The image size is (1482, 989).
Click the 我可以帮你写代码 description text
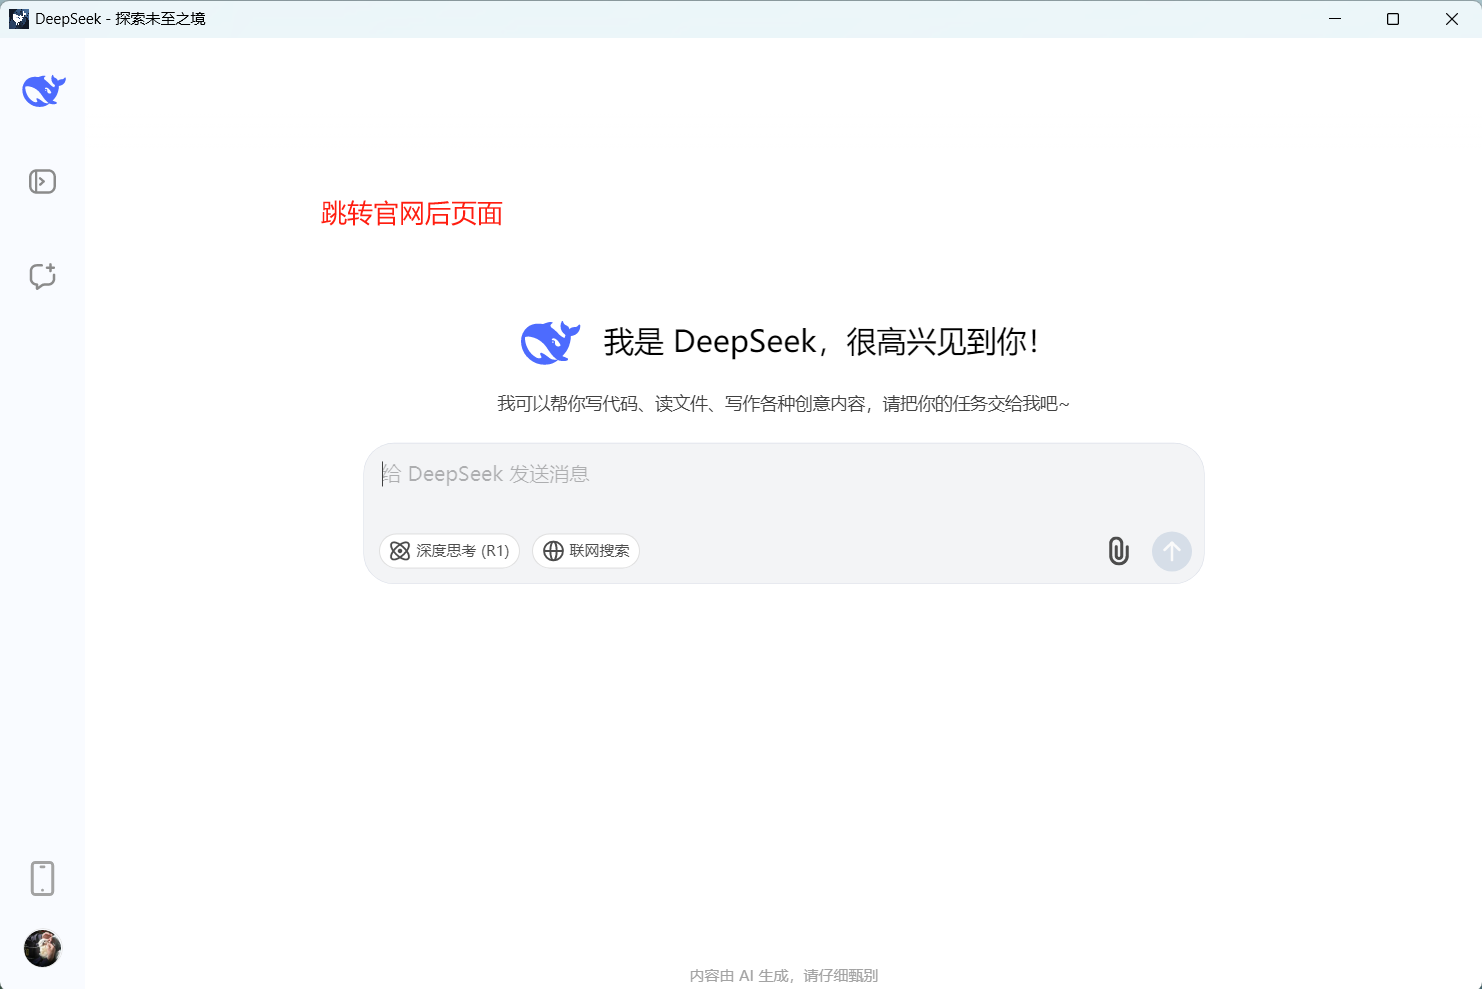pyautogui.click(x=783, y=403)
